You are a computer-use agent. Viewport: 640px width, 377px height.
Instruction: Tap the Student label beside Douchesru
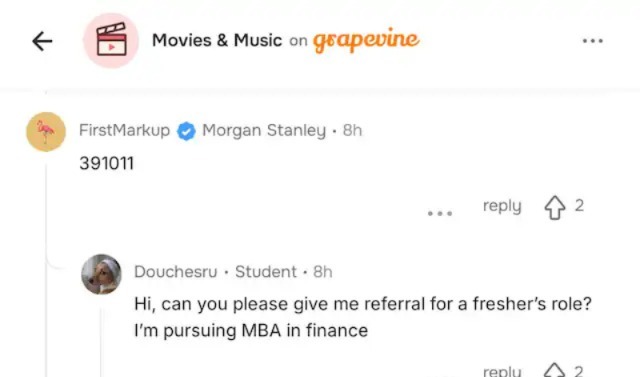(x=266, y=272)
